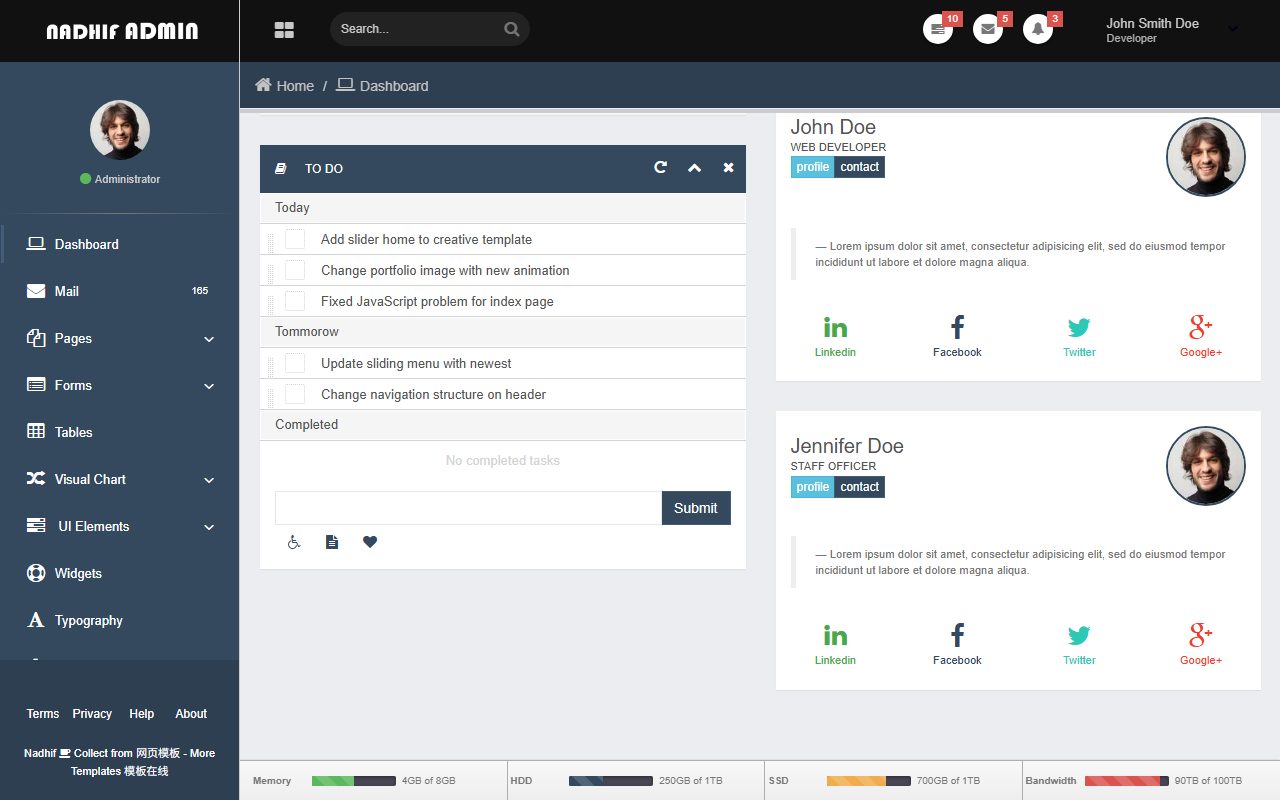Click the heart icon below the task input
Screen dimensions: 1280x800
370,542
